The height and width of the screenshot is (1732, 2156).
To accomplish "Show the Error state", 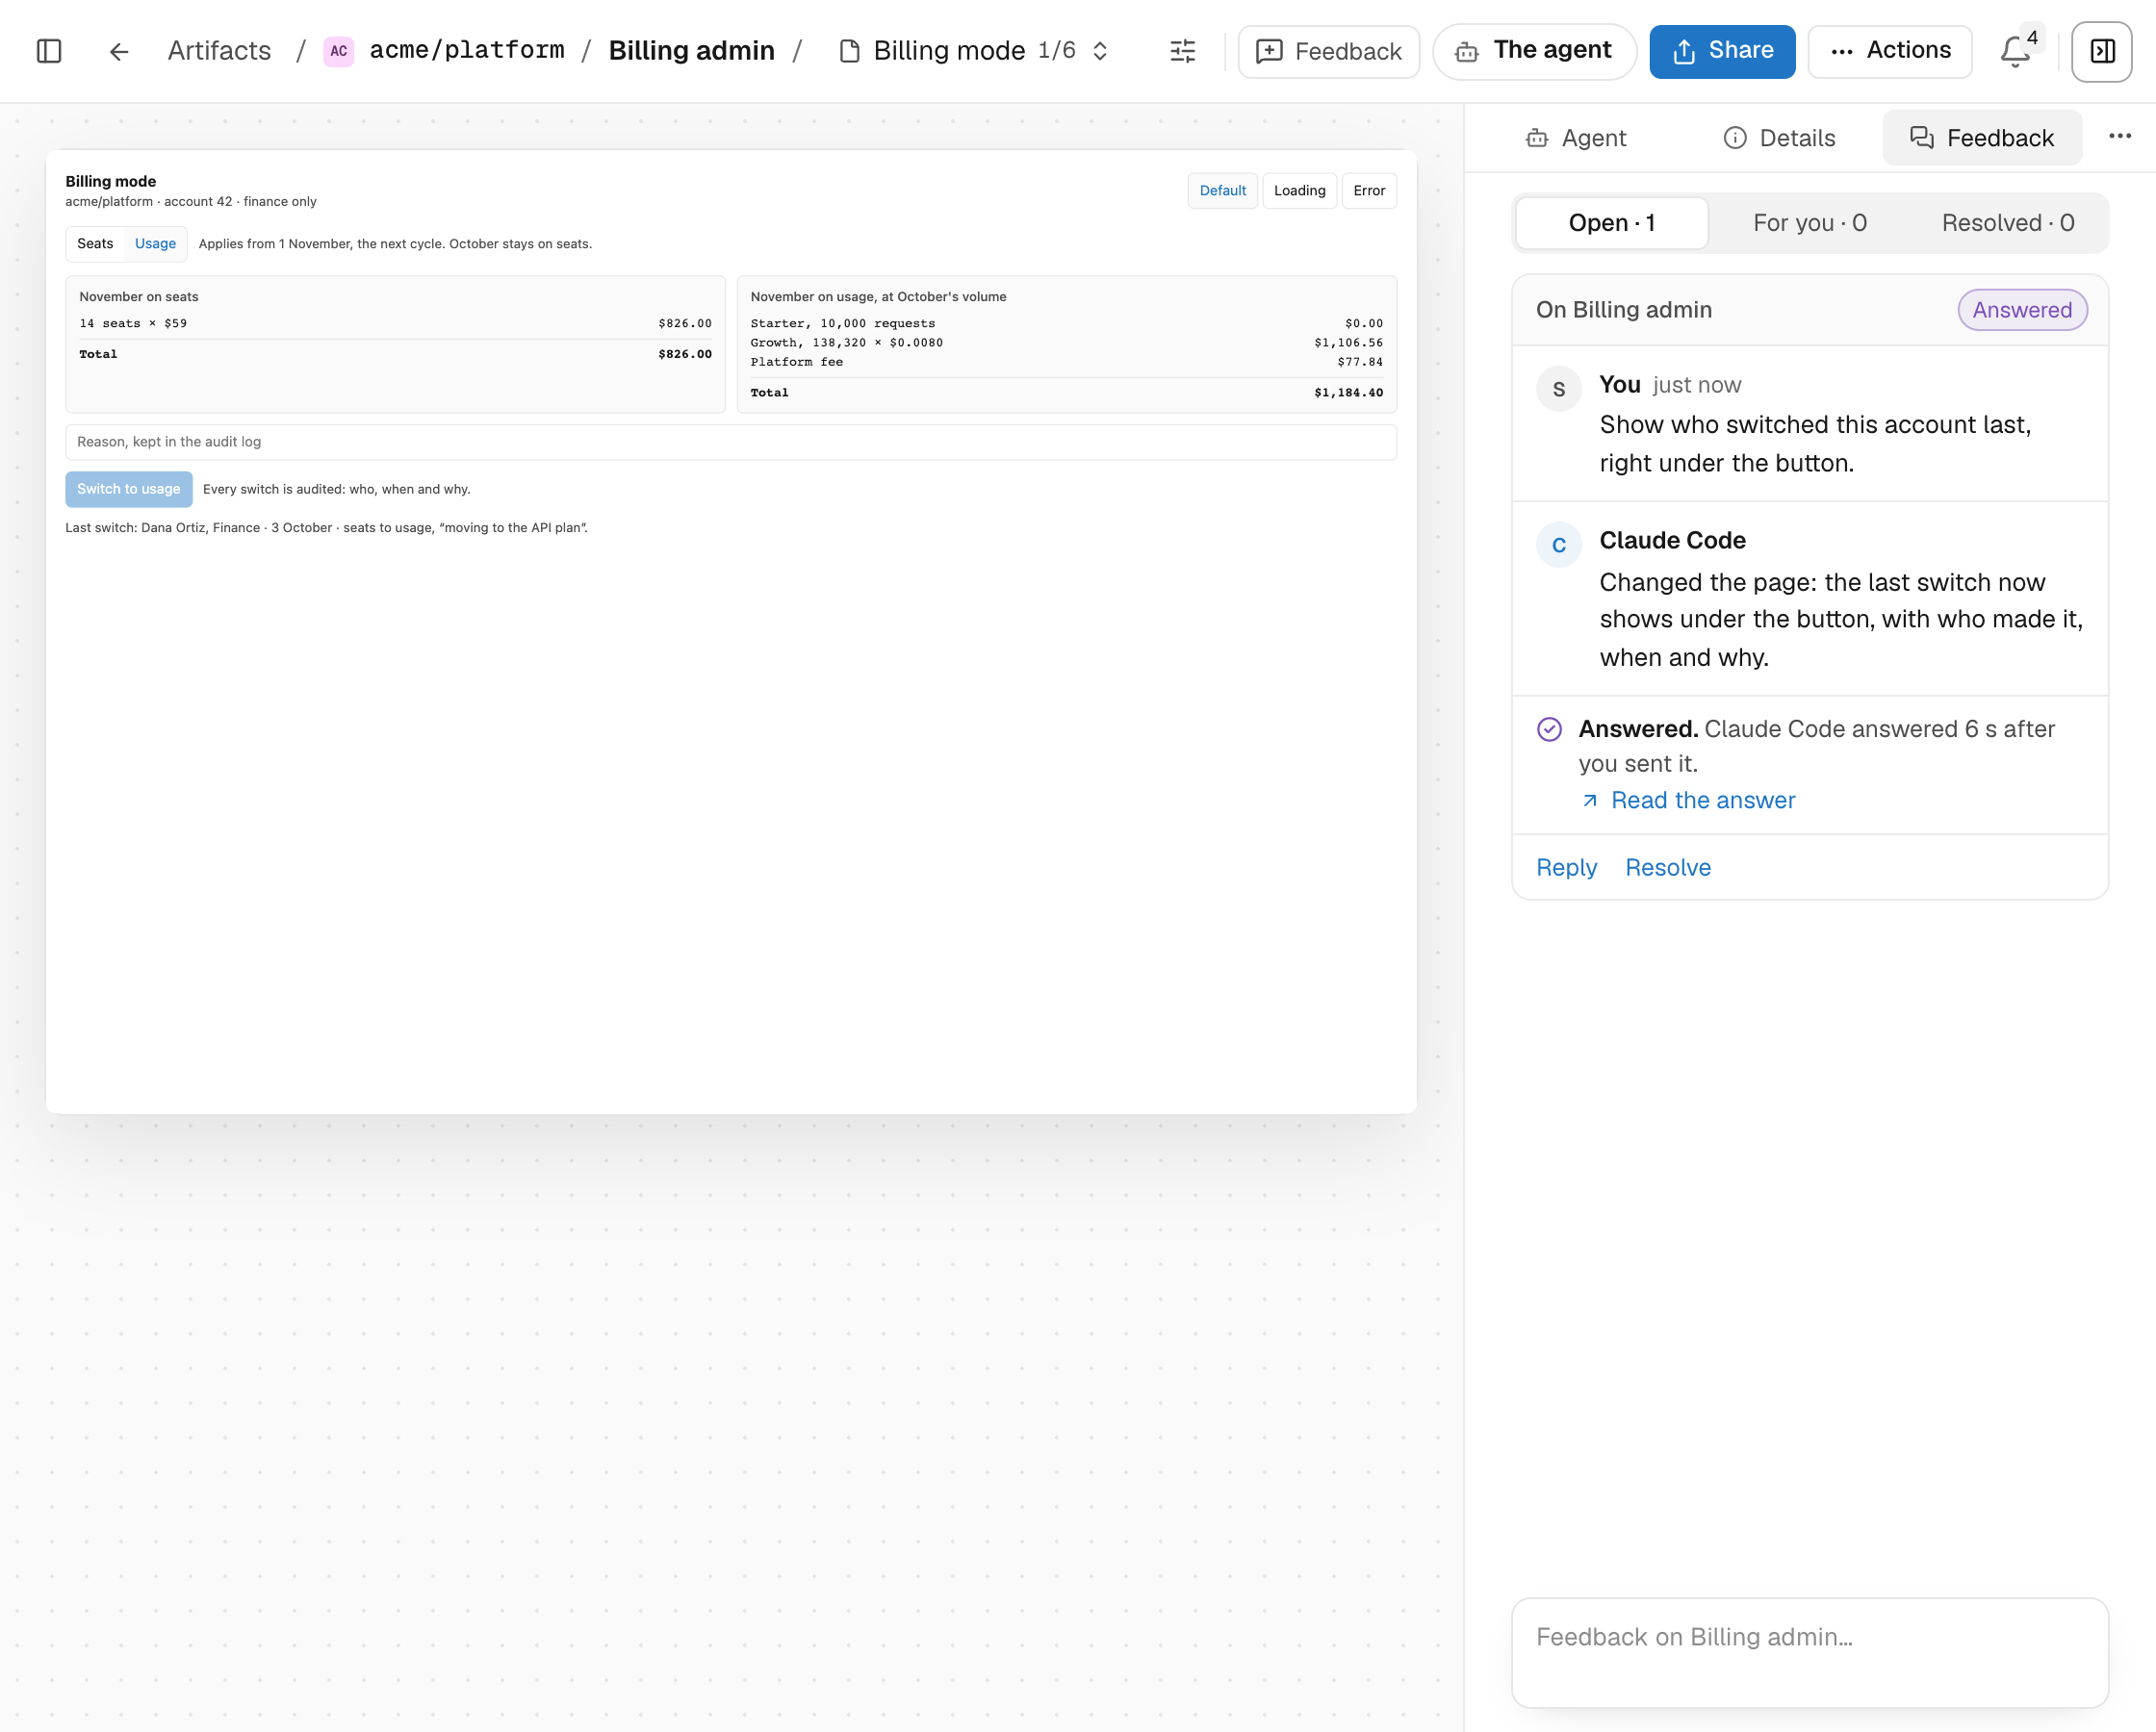I will pos(1369,191).
